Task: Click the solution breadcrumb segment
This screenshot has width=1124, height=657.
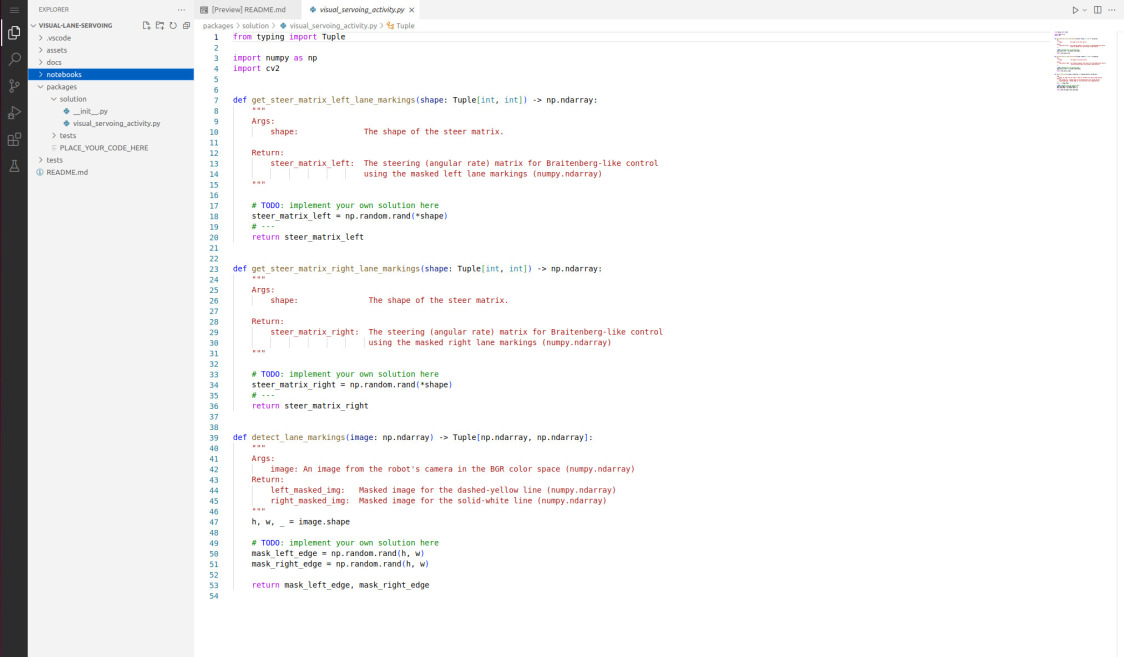Action: point(255,25)
